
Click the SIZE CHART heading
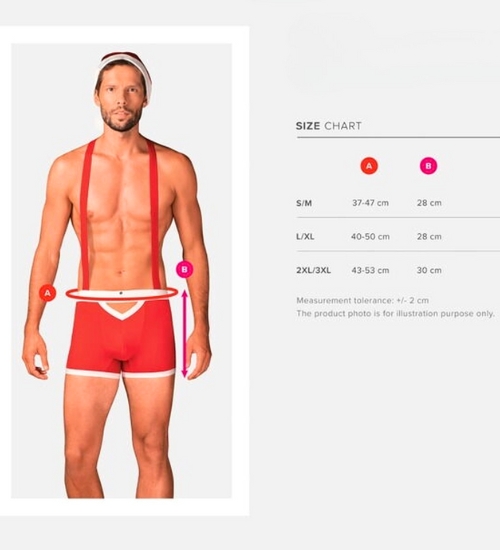pyautogui.click(x=328, y=126)
